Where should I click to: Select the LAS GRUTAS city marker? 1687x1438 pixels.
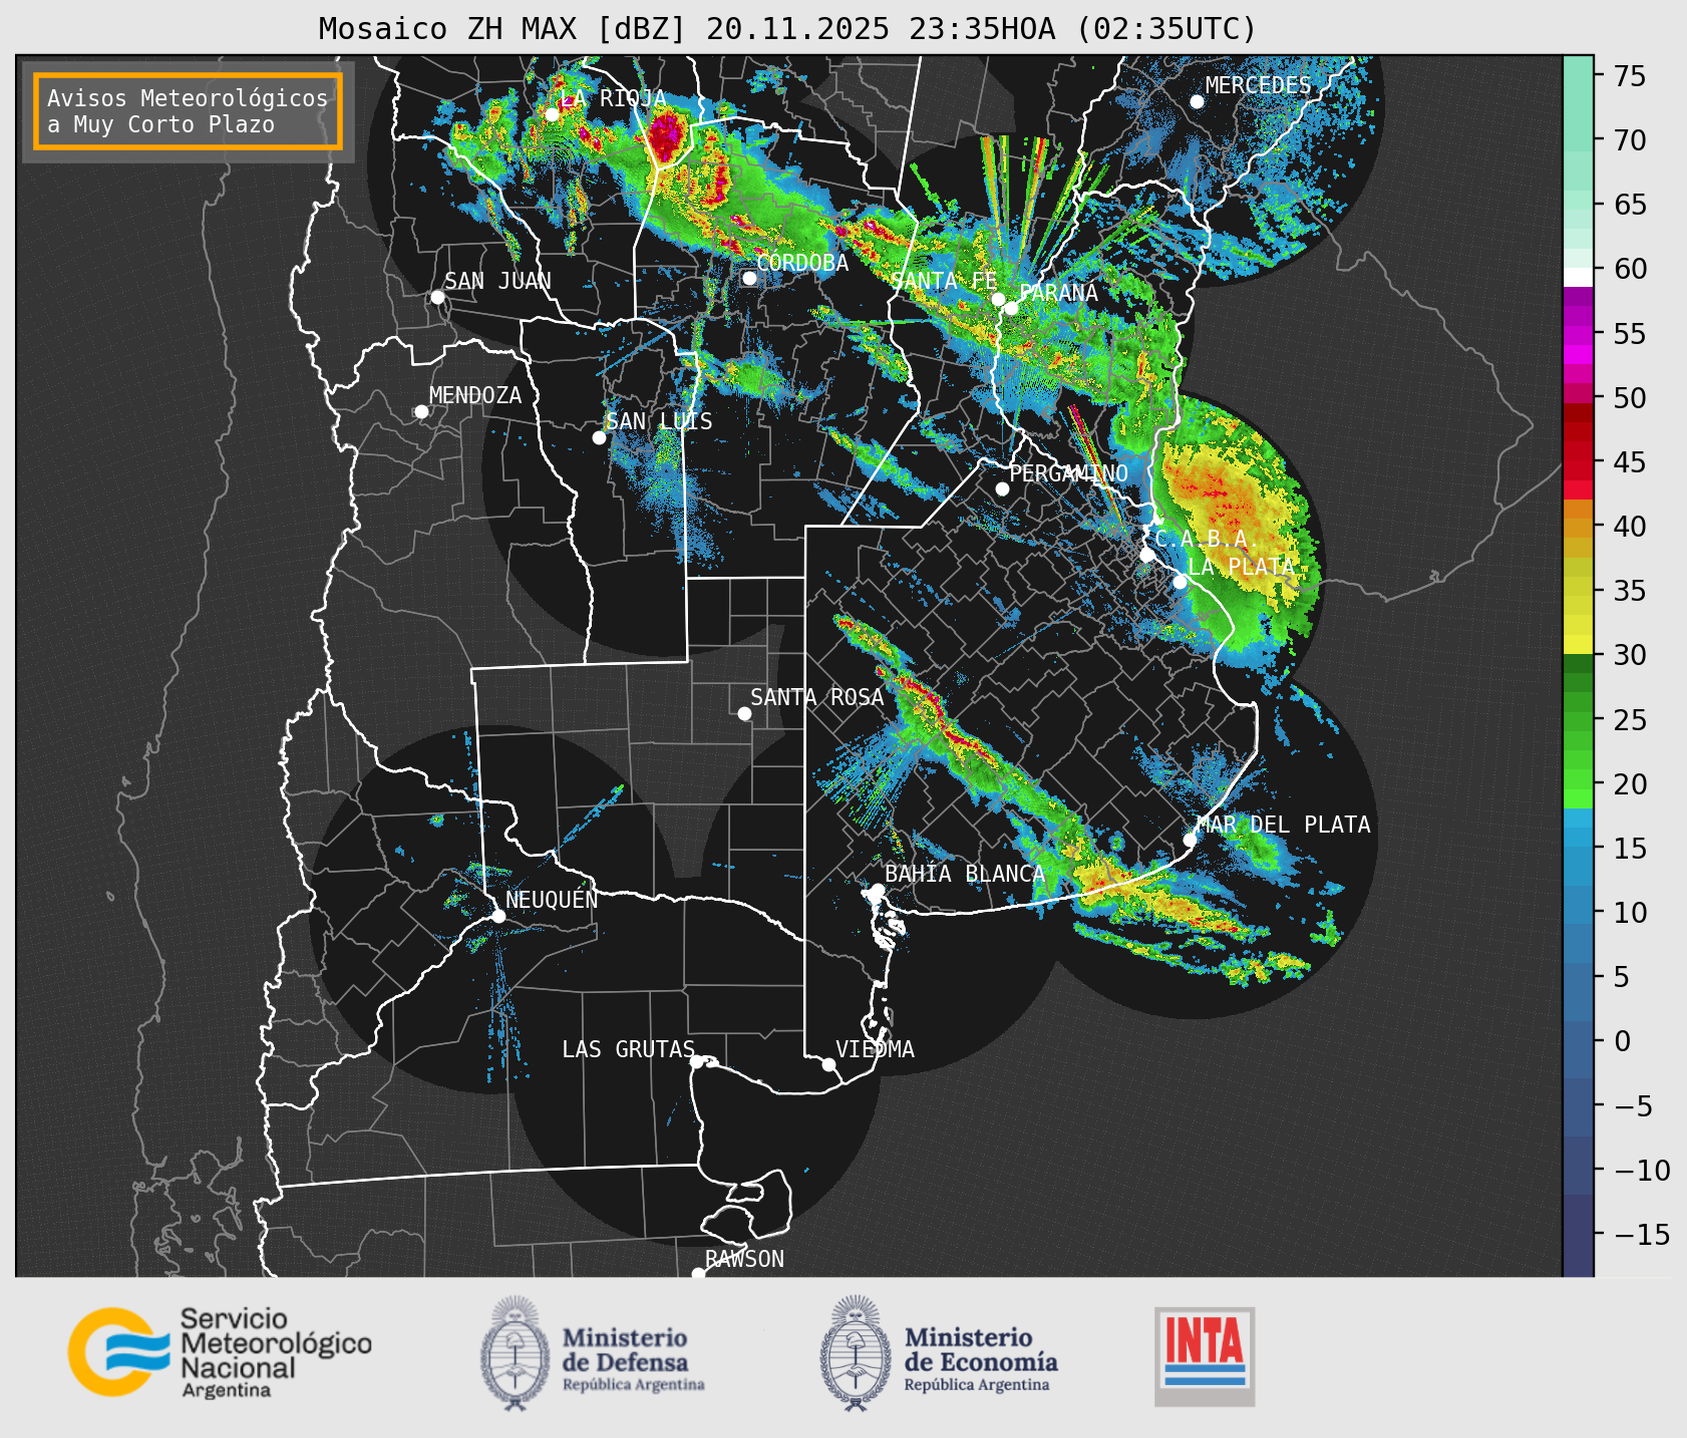pyautogui.click(x=697, y=1062)
